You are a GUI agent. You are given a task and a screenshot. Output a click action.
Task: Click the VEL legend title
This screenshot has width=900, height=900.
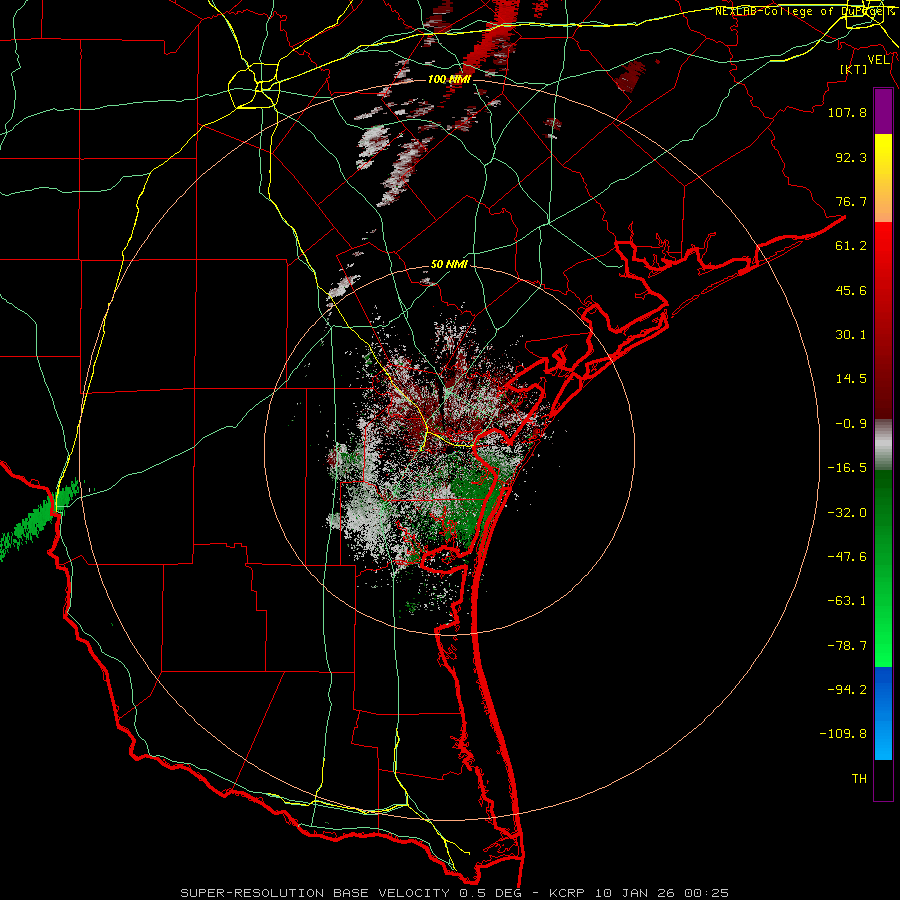pyautogui.click(x=878, y=60)
